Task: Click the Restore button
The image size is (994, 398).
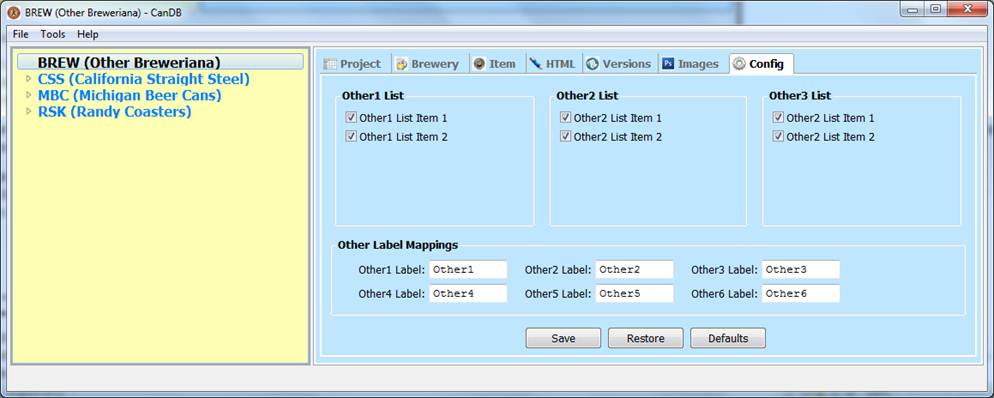Action: click(x=645, y=338)
